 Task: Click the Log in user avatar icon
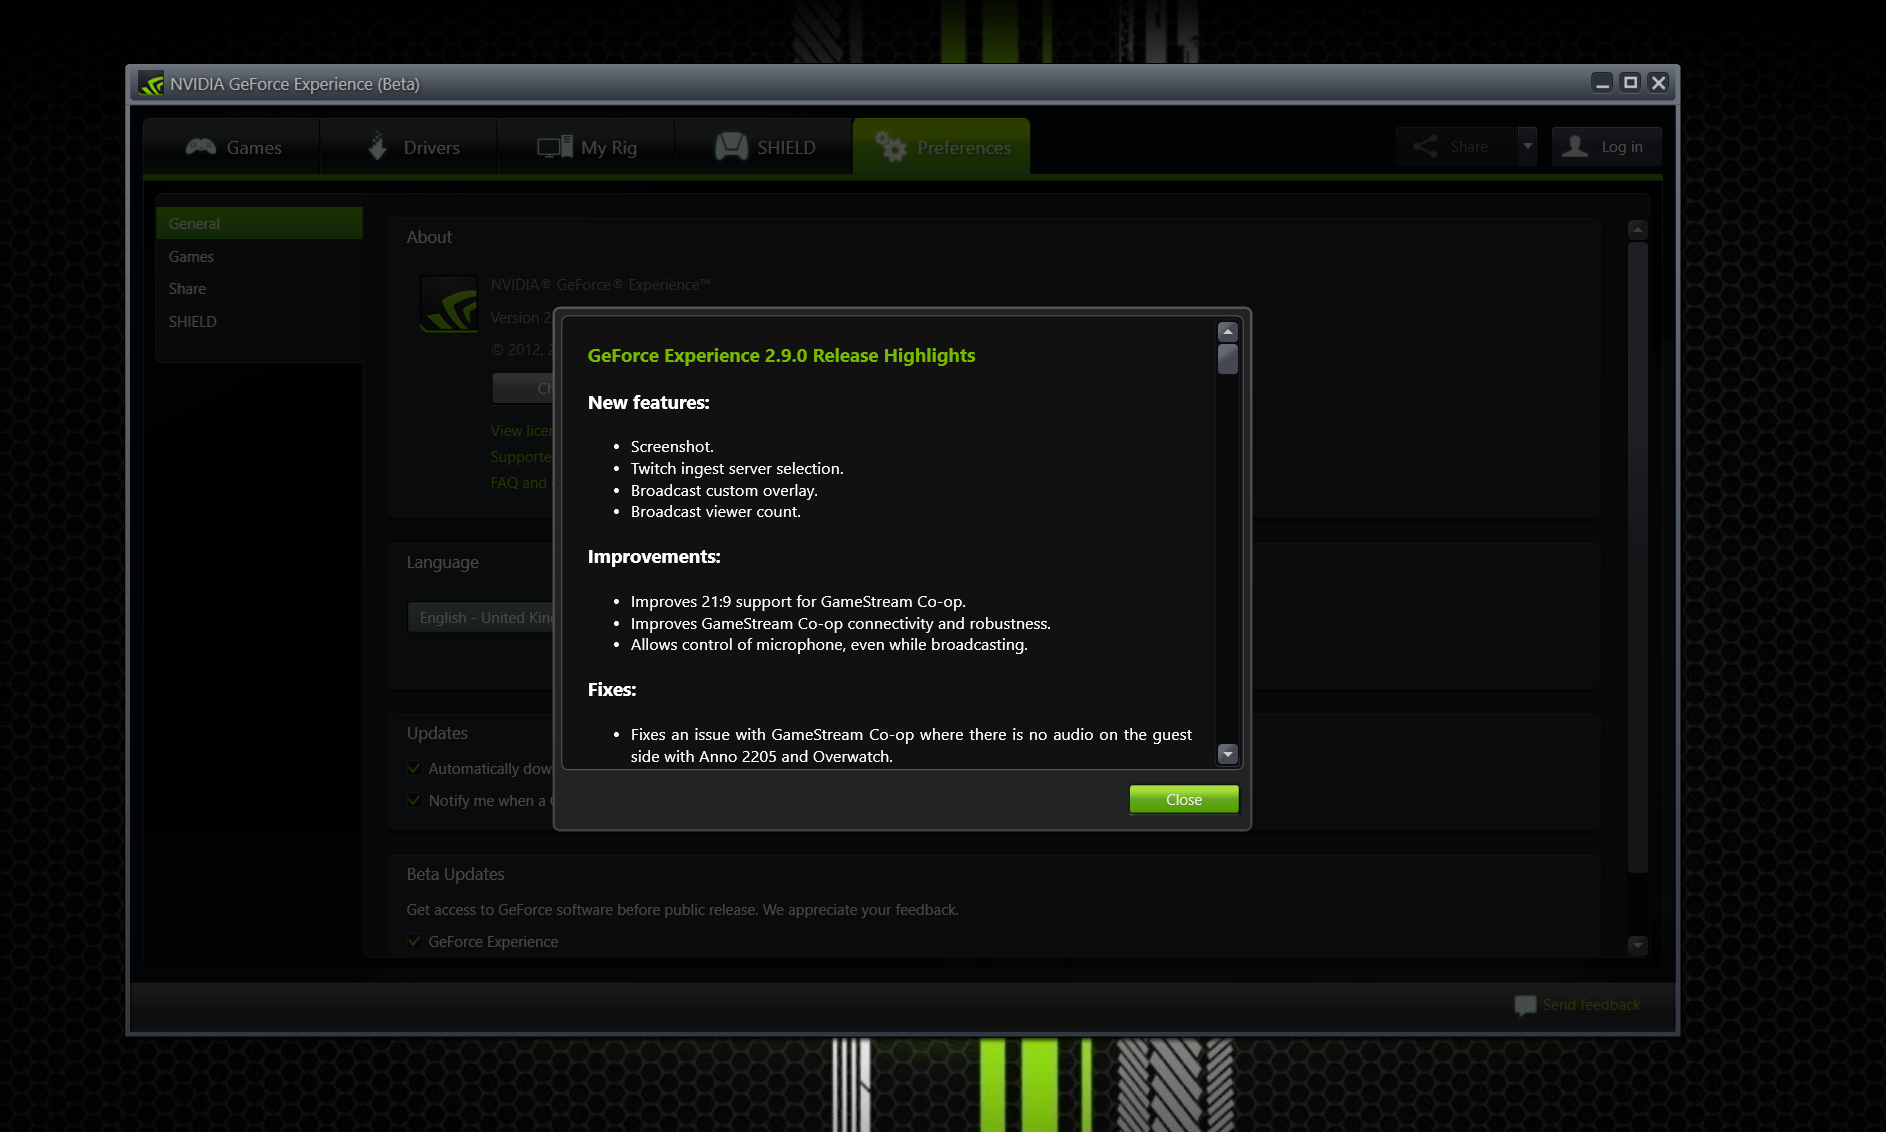[x=1575, y=146]
